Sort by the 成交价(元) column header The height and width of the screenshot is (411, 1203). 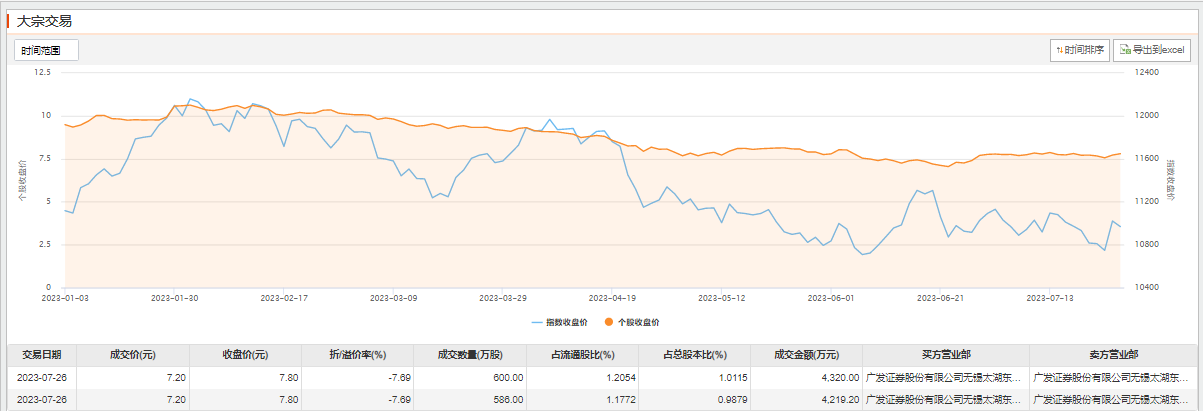tap(133, 354)
